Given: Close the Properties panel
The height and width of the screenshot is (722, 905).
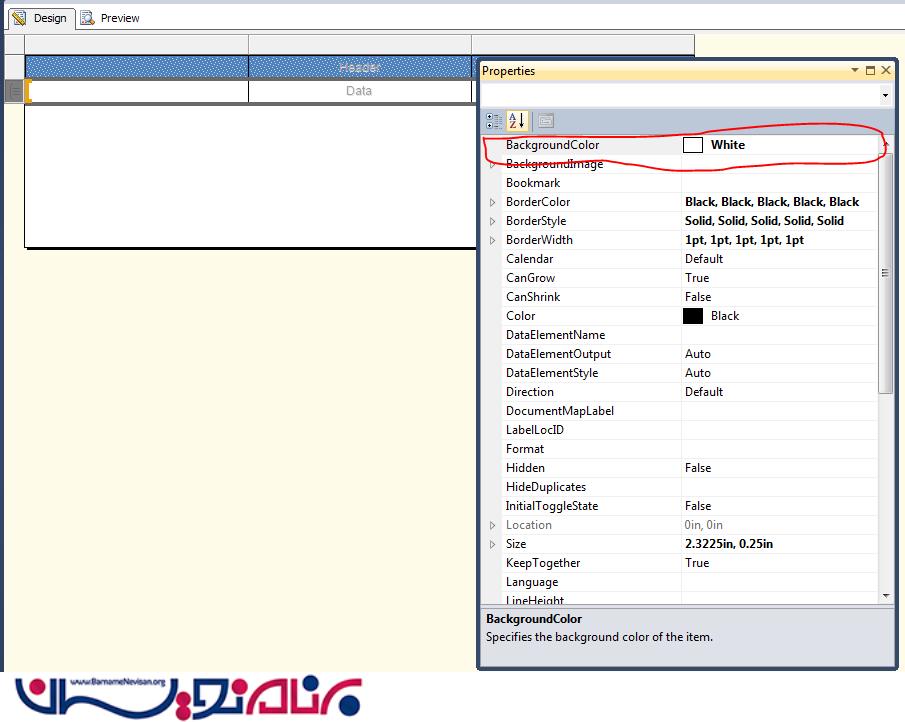Looking at the screenshot, I should [x=885, y=71].
